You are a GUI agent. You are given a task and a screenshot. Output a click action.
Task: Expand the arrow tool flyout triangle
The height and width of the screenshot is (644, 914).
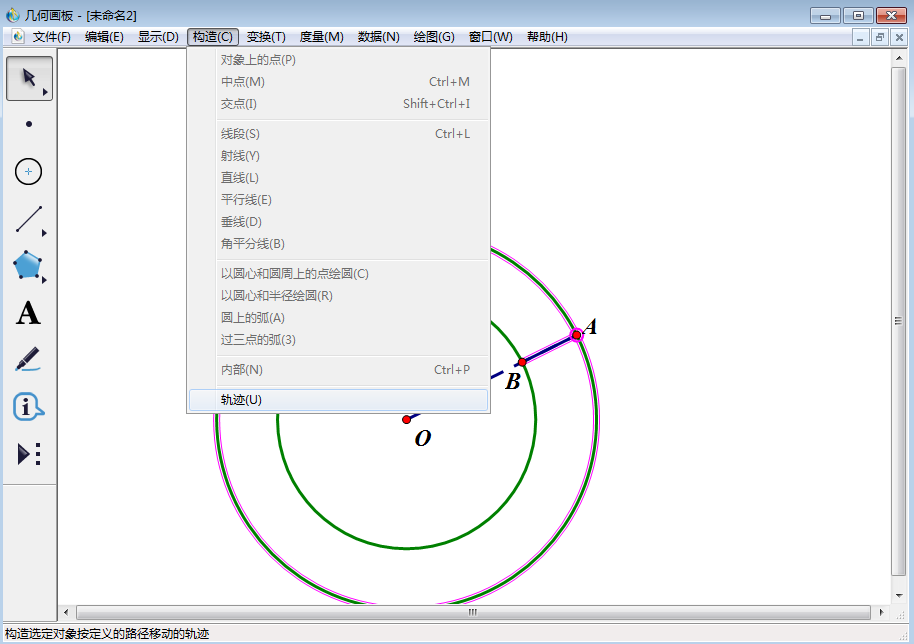pos(45,92)
